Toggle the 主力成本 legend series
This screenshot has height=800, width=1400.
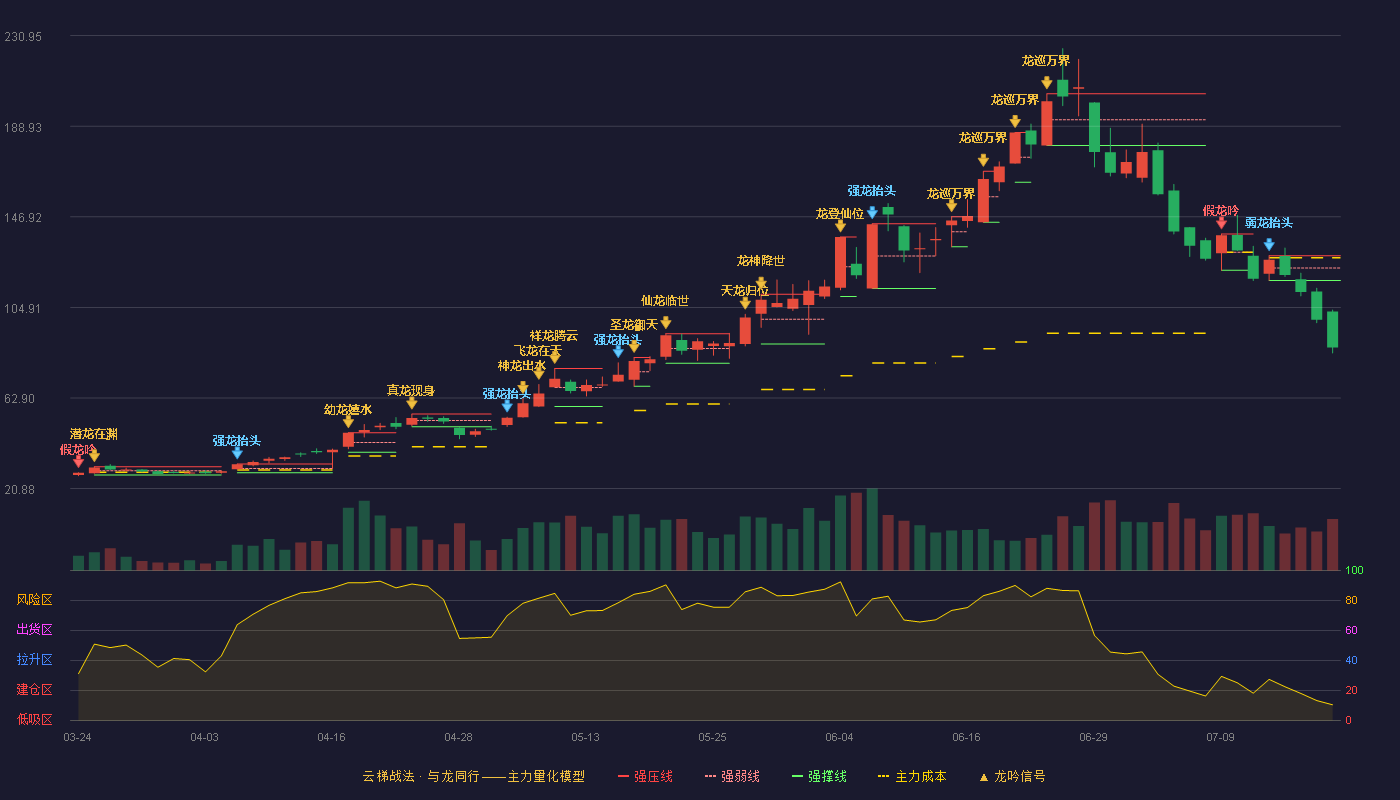[x=912, y=776]
